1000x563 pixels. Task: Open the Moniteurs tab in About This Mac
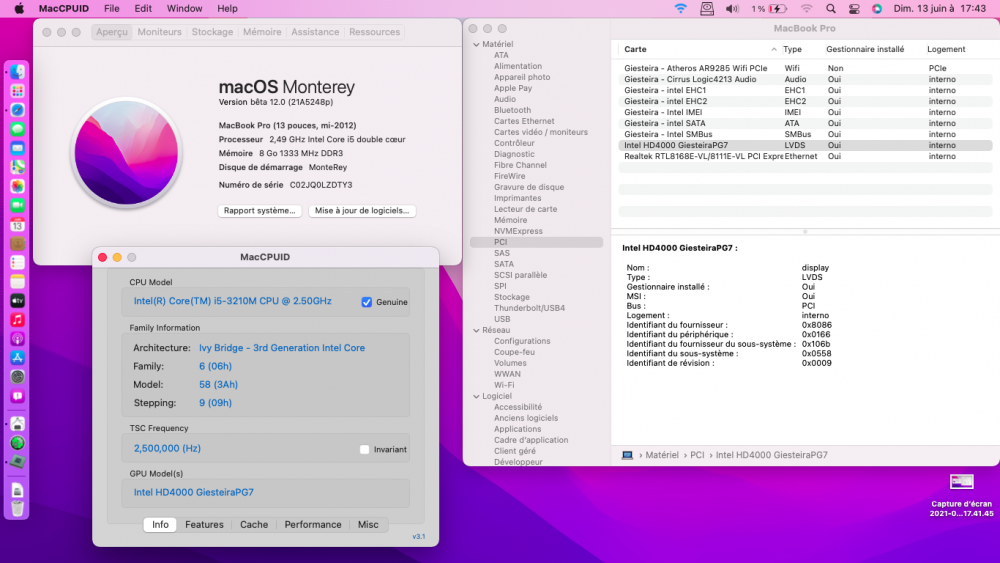click(x=159, y=32)
